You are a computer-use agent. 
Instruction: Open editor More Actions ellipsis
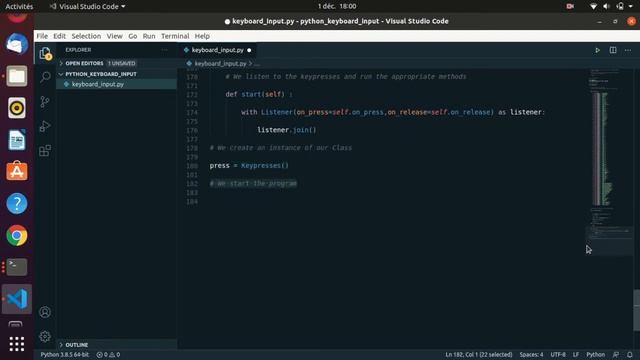(x=628, y=50)
